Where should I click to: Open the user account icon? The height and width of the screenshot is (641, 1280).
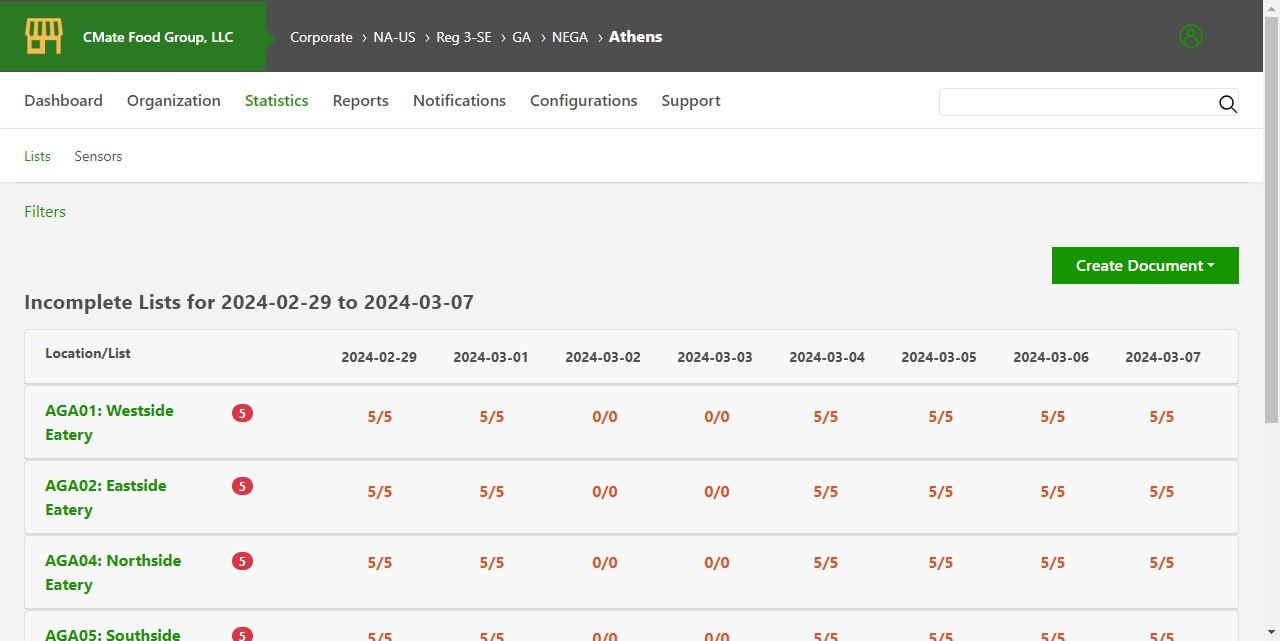1190,36
